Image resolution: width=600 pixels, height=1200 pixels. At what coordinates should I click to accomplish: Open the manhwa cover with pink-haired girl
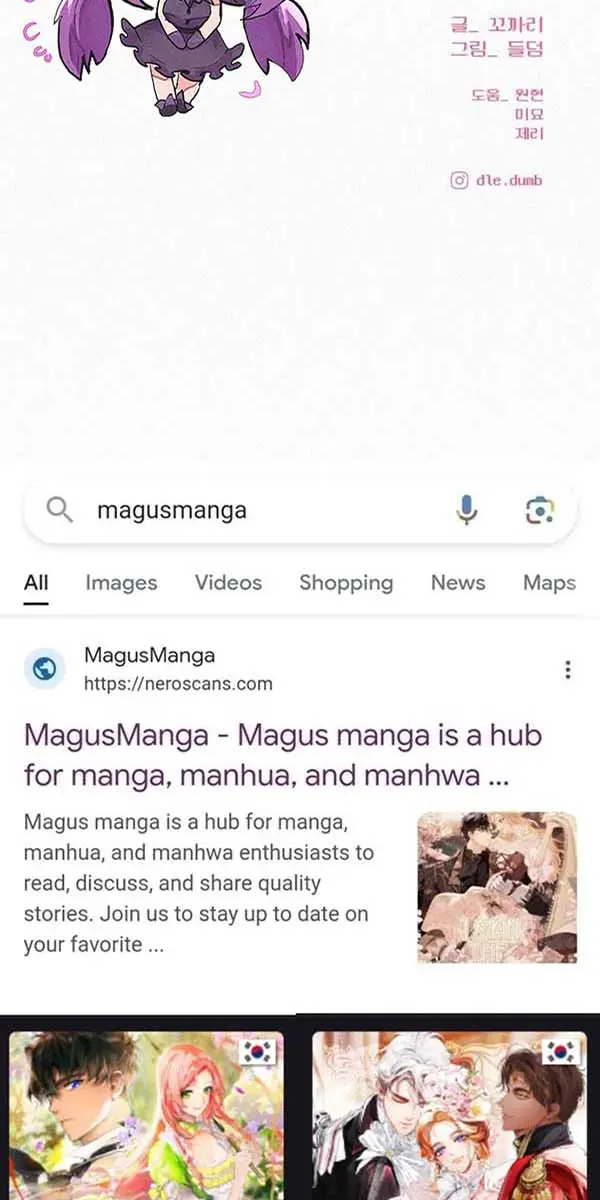146,1116
